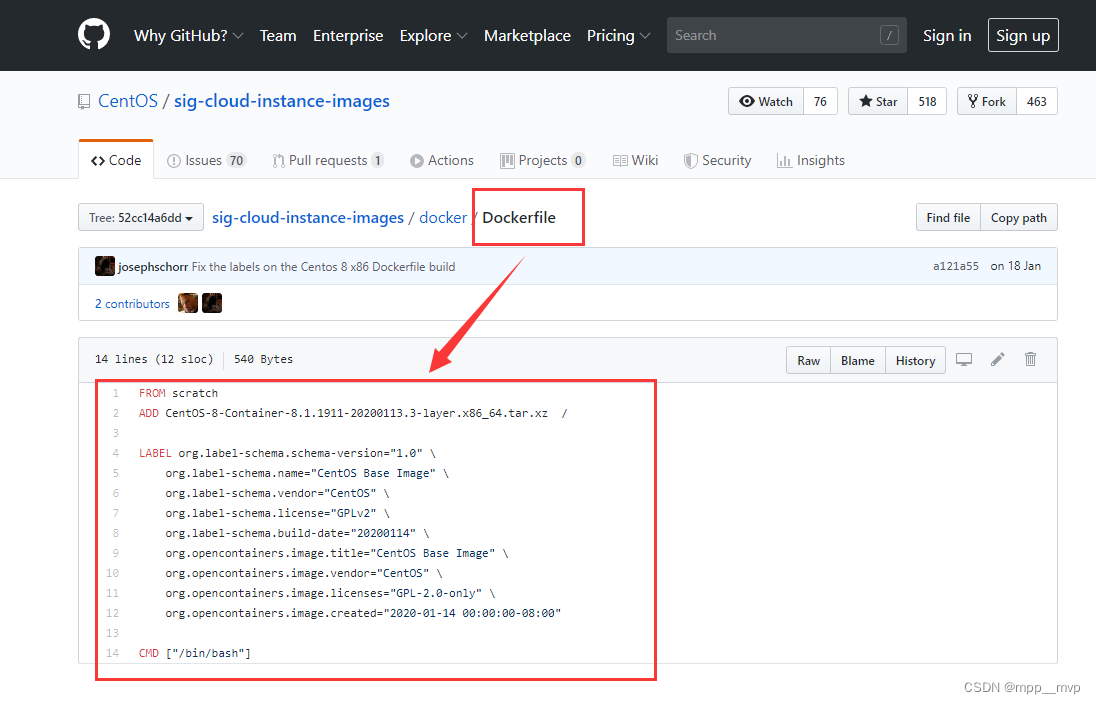
Task: Open the Insights tab
Action: pos(811,160)
